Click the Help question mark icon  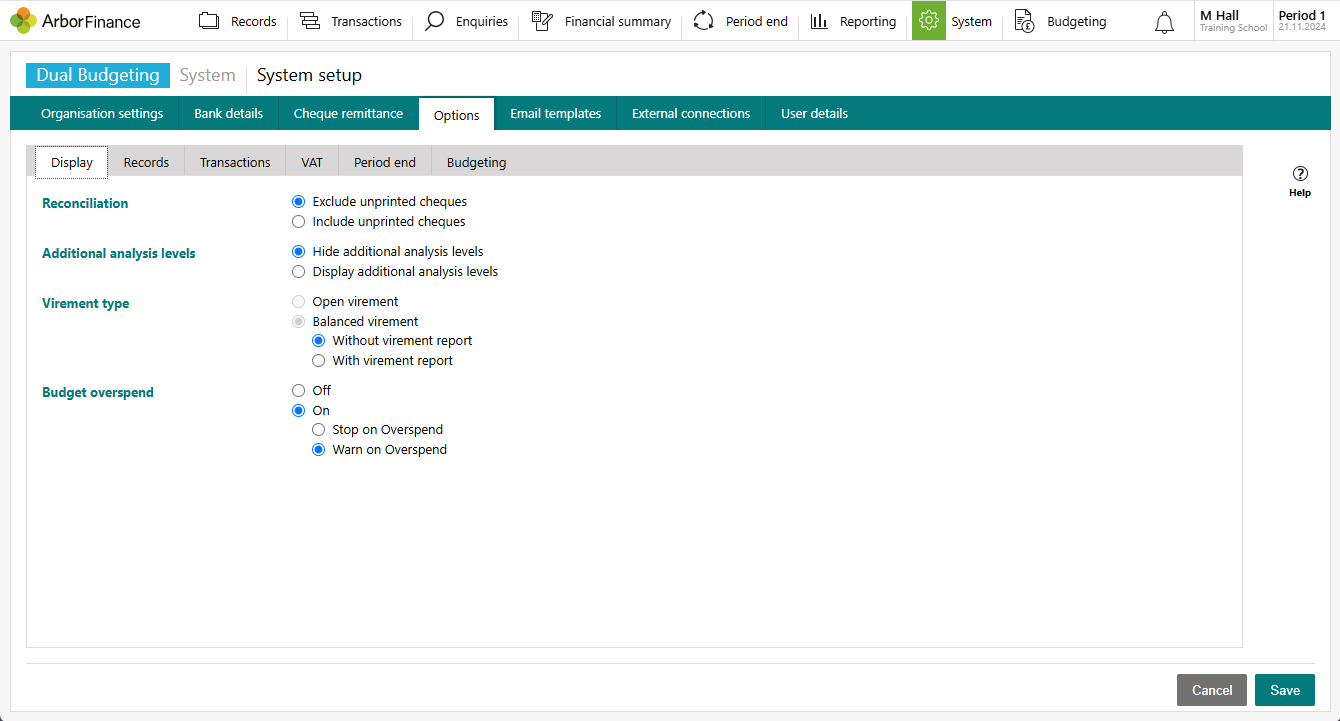pos(1299,173)
